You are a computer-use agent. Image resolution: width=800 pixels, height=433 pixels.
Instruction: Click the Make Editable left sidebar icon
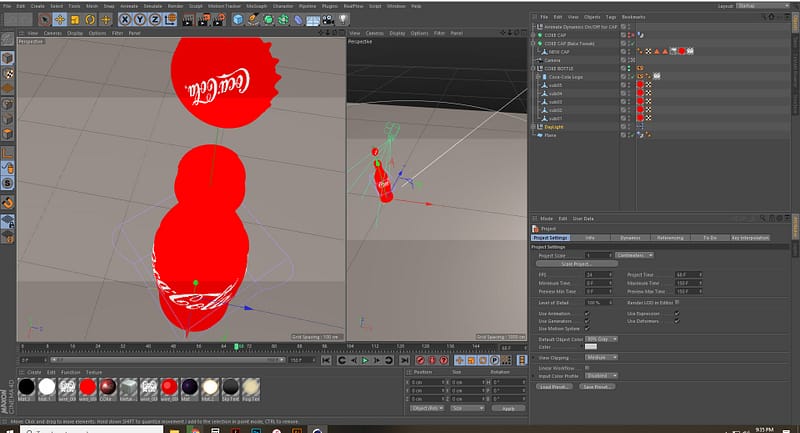(x=8, y=39)
